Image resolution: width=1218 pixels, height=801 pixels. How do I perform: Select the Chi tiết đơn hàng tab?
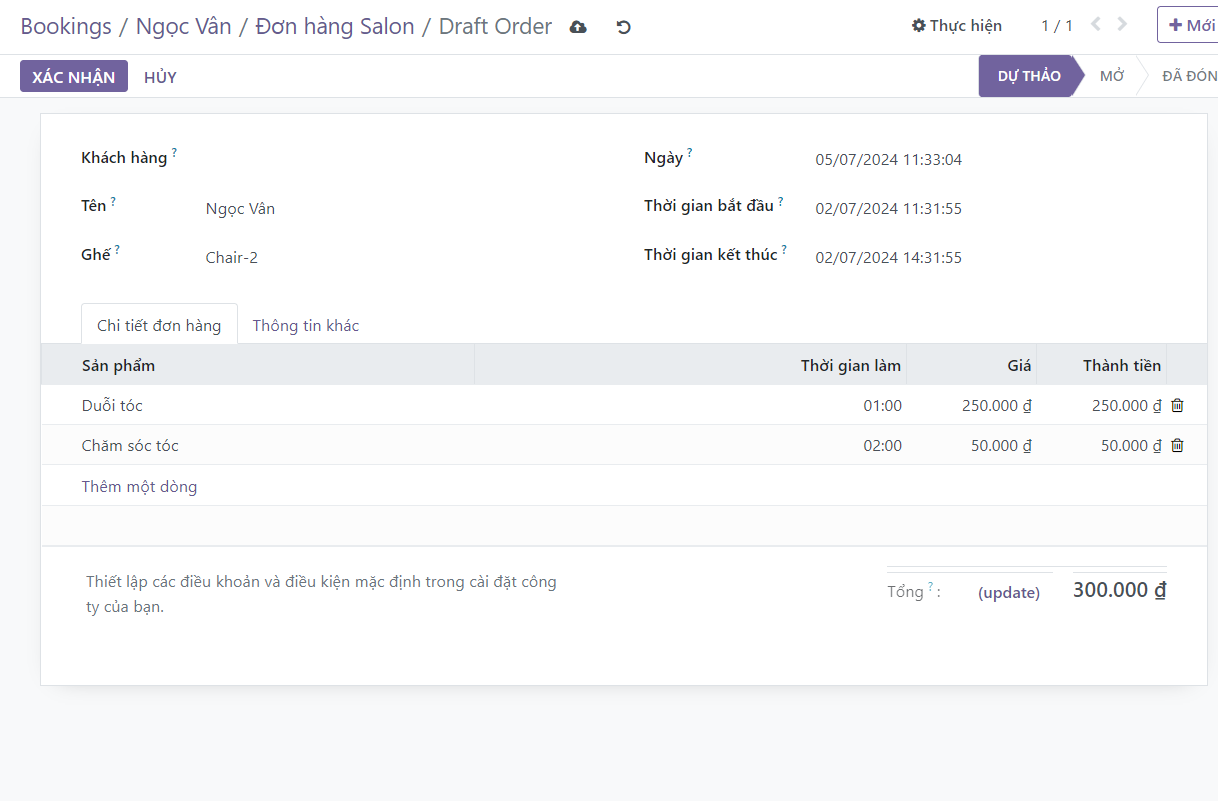[x=159, y=325]
